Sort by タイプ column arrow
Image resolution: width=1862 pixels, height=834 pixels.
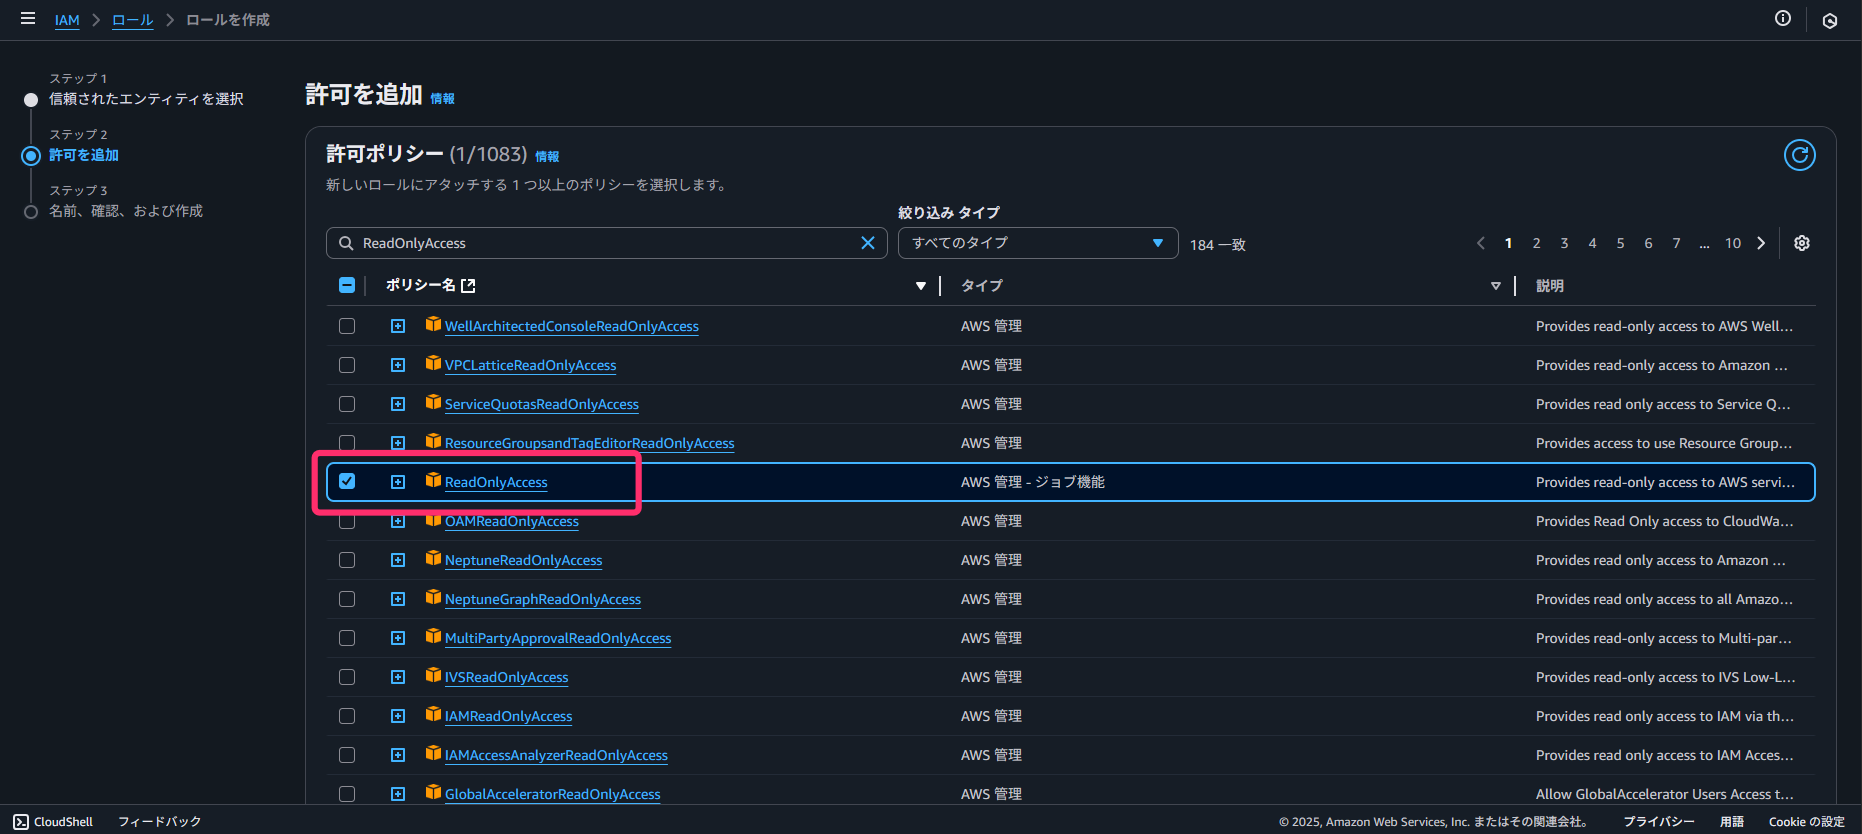coord(1496,286)
